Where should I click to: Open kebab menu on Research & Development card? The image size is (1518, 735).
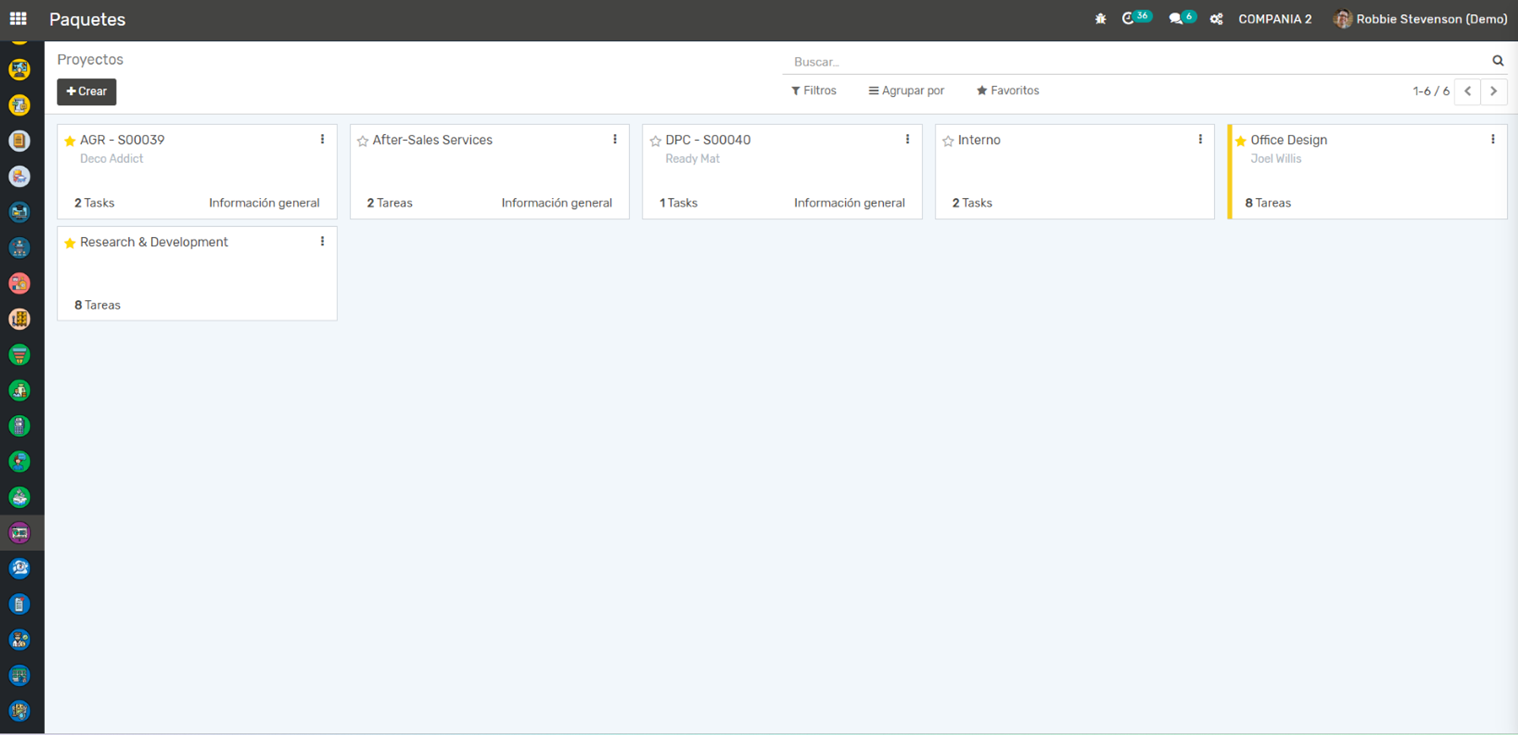[x=322, y=242]
